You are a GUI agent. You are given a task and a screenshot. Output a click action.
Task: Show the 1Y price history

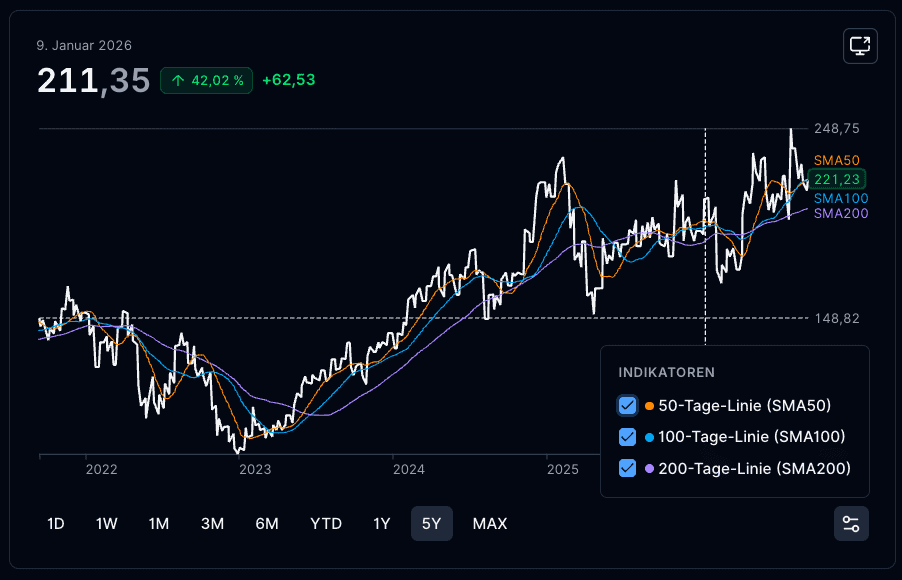(381, 524)
